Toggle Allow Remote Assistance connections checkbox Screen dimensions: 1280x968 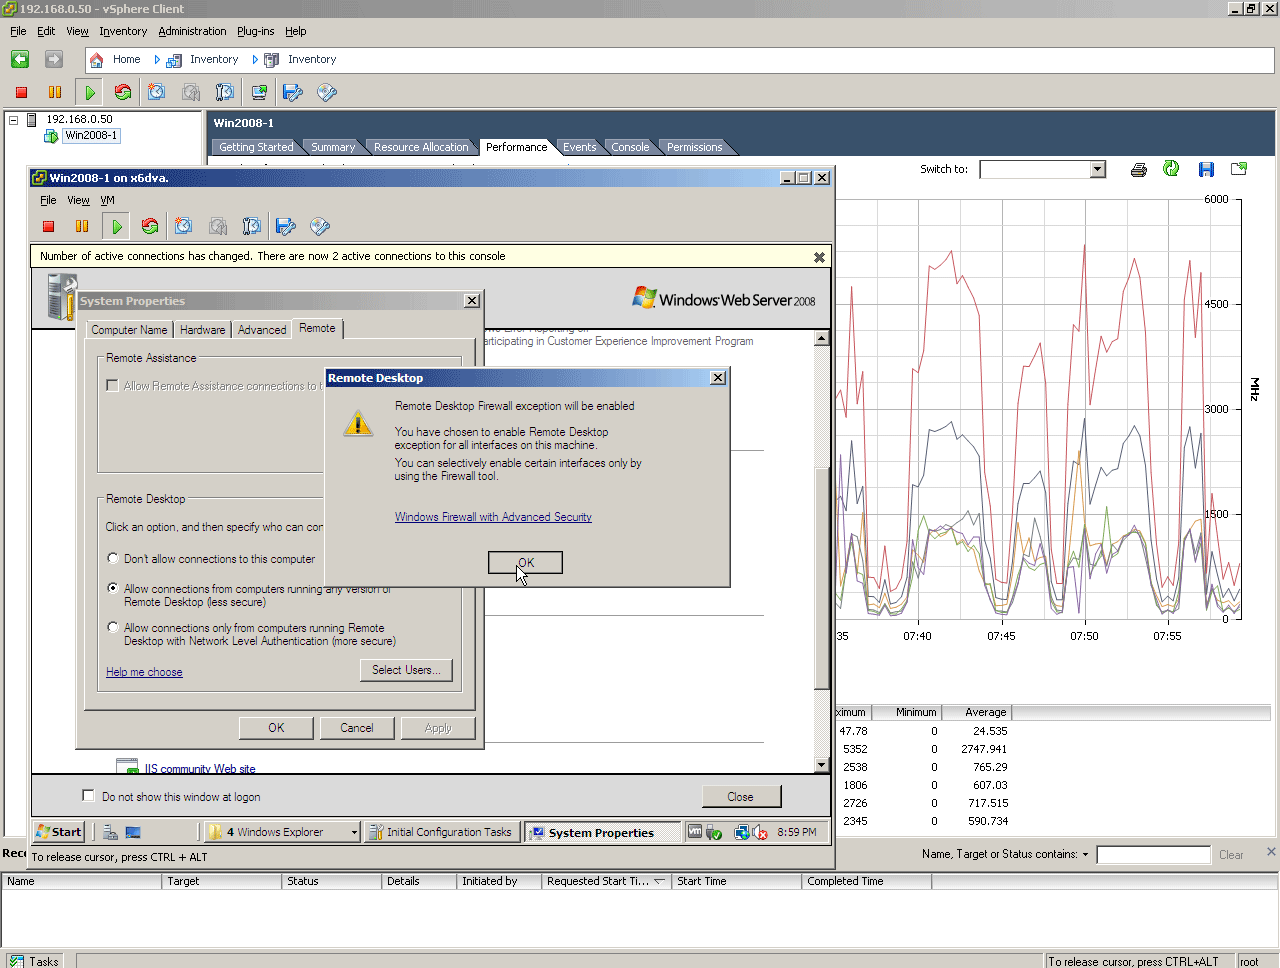coord(112,386)
